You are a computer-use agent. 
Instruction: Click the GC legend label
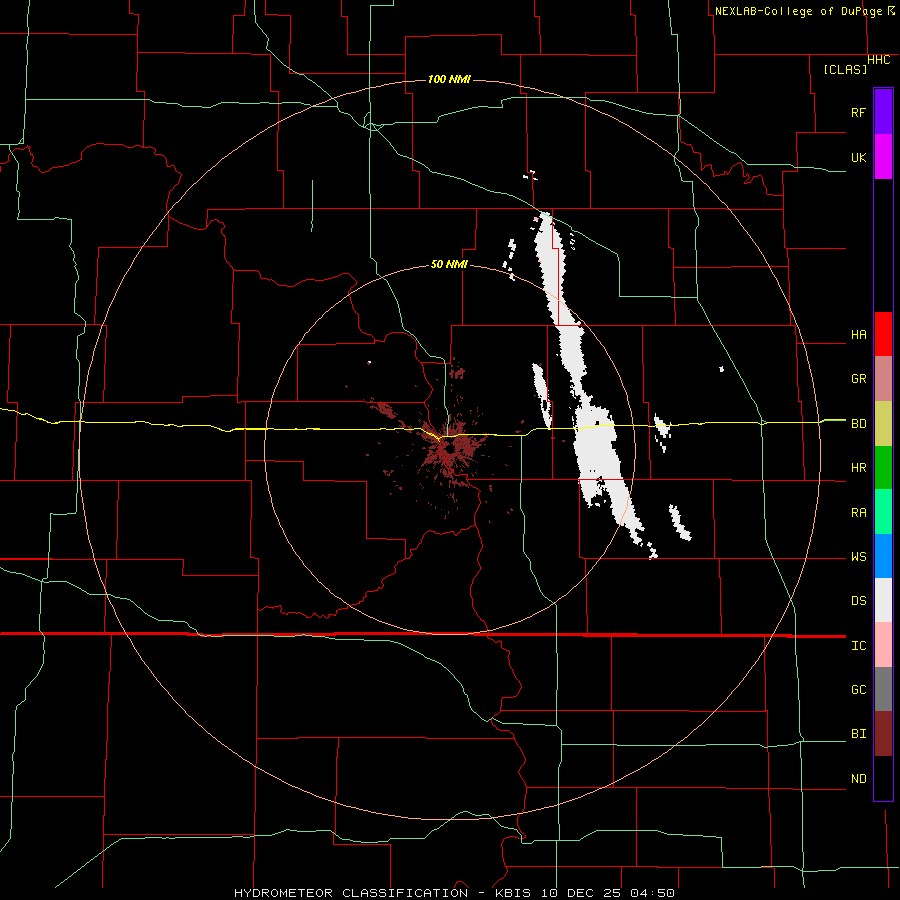tap(858, 689)
